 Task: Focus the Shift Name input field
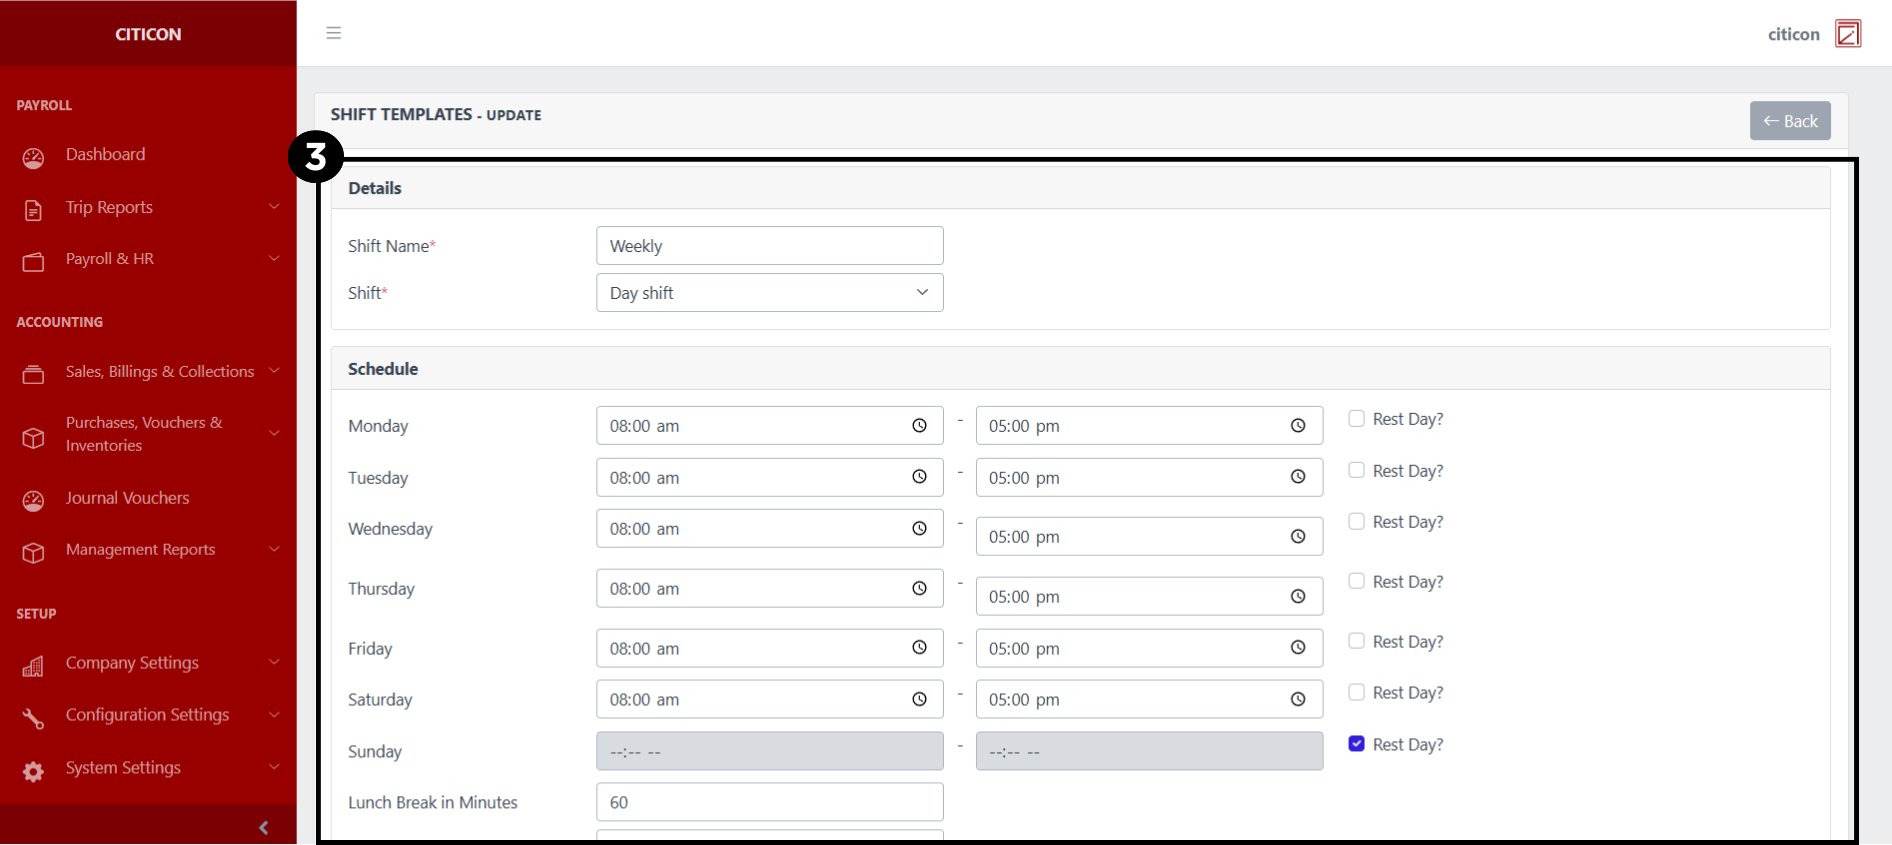(770, 246)
